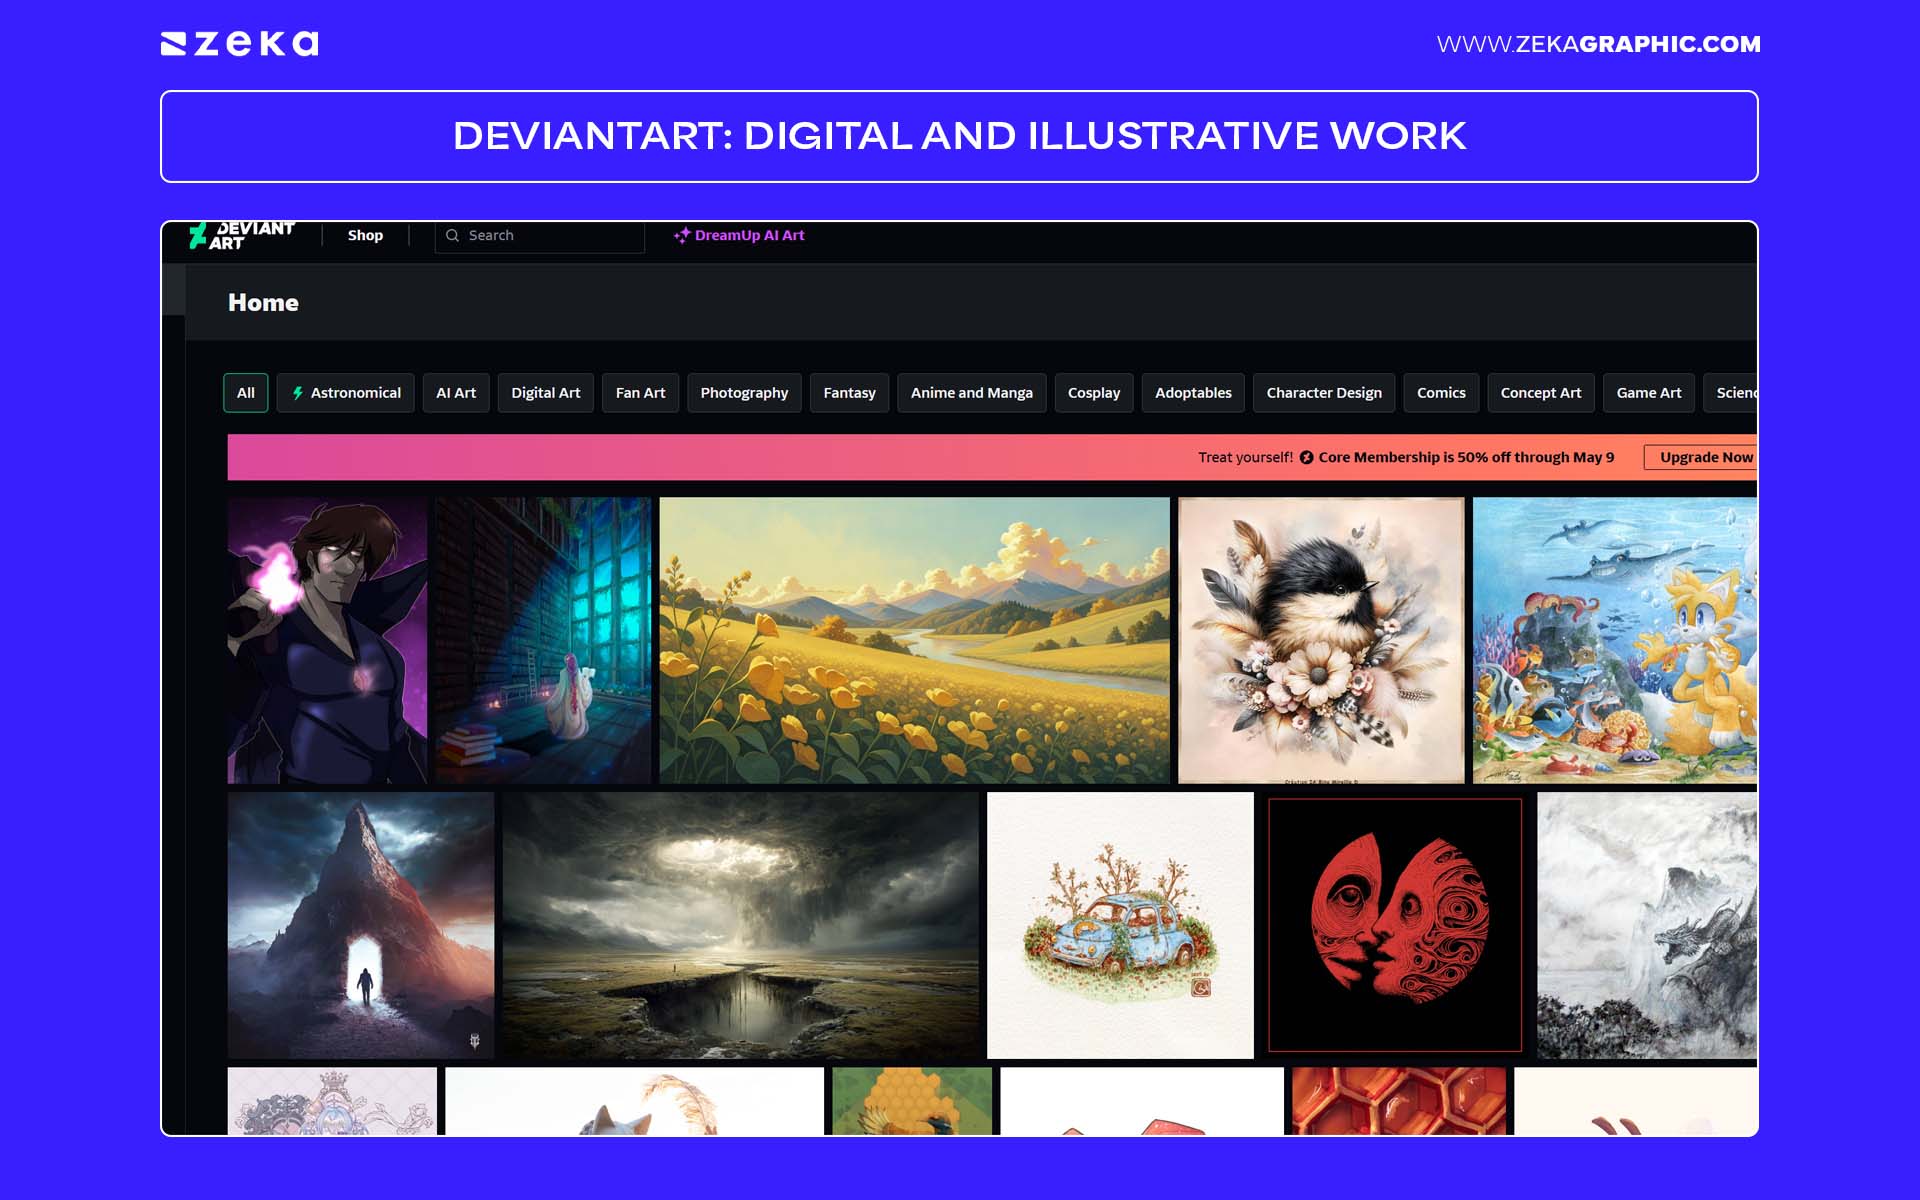Open the yellow flower field landscape artwork
1920x1200 pixels.
click(913, 640)
